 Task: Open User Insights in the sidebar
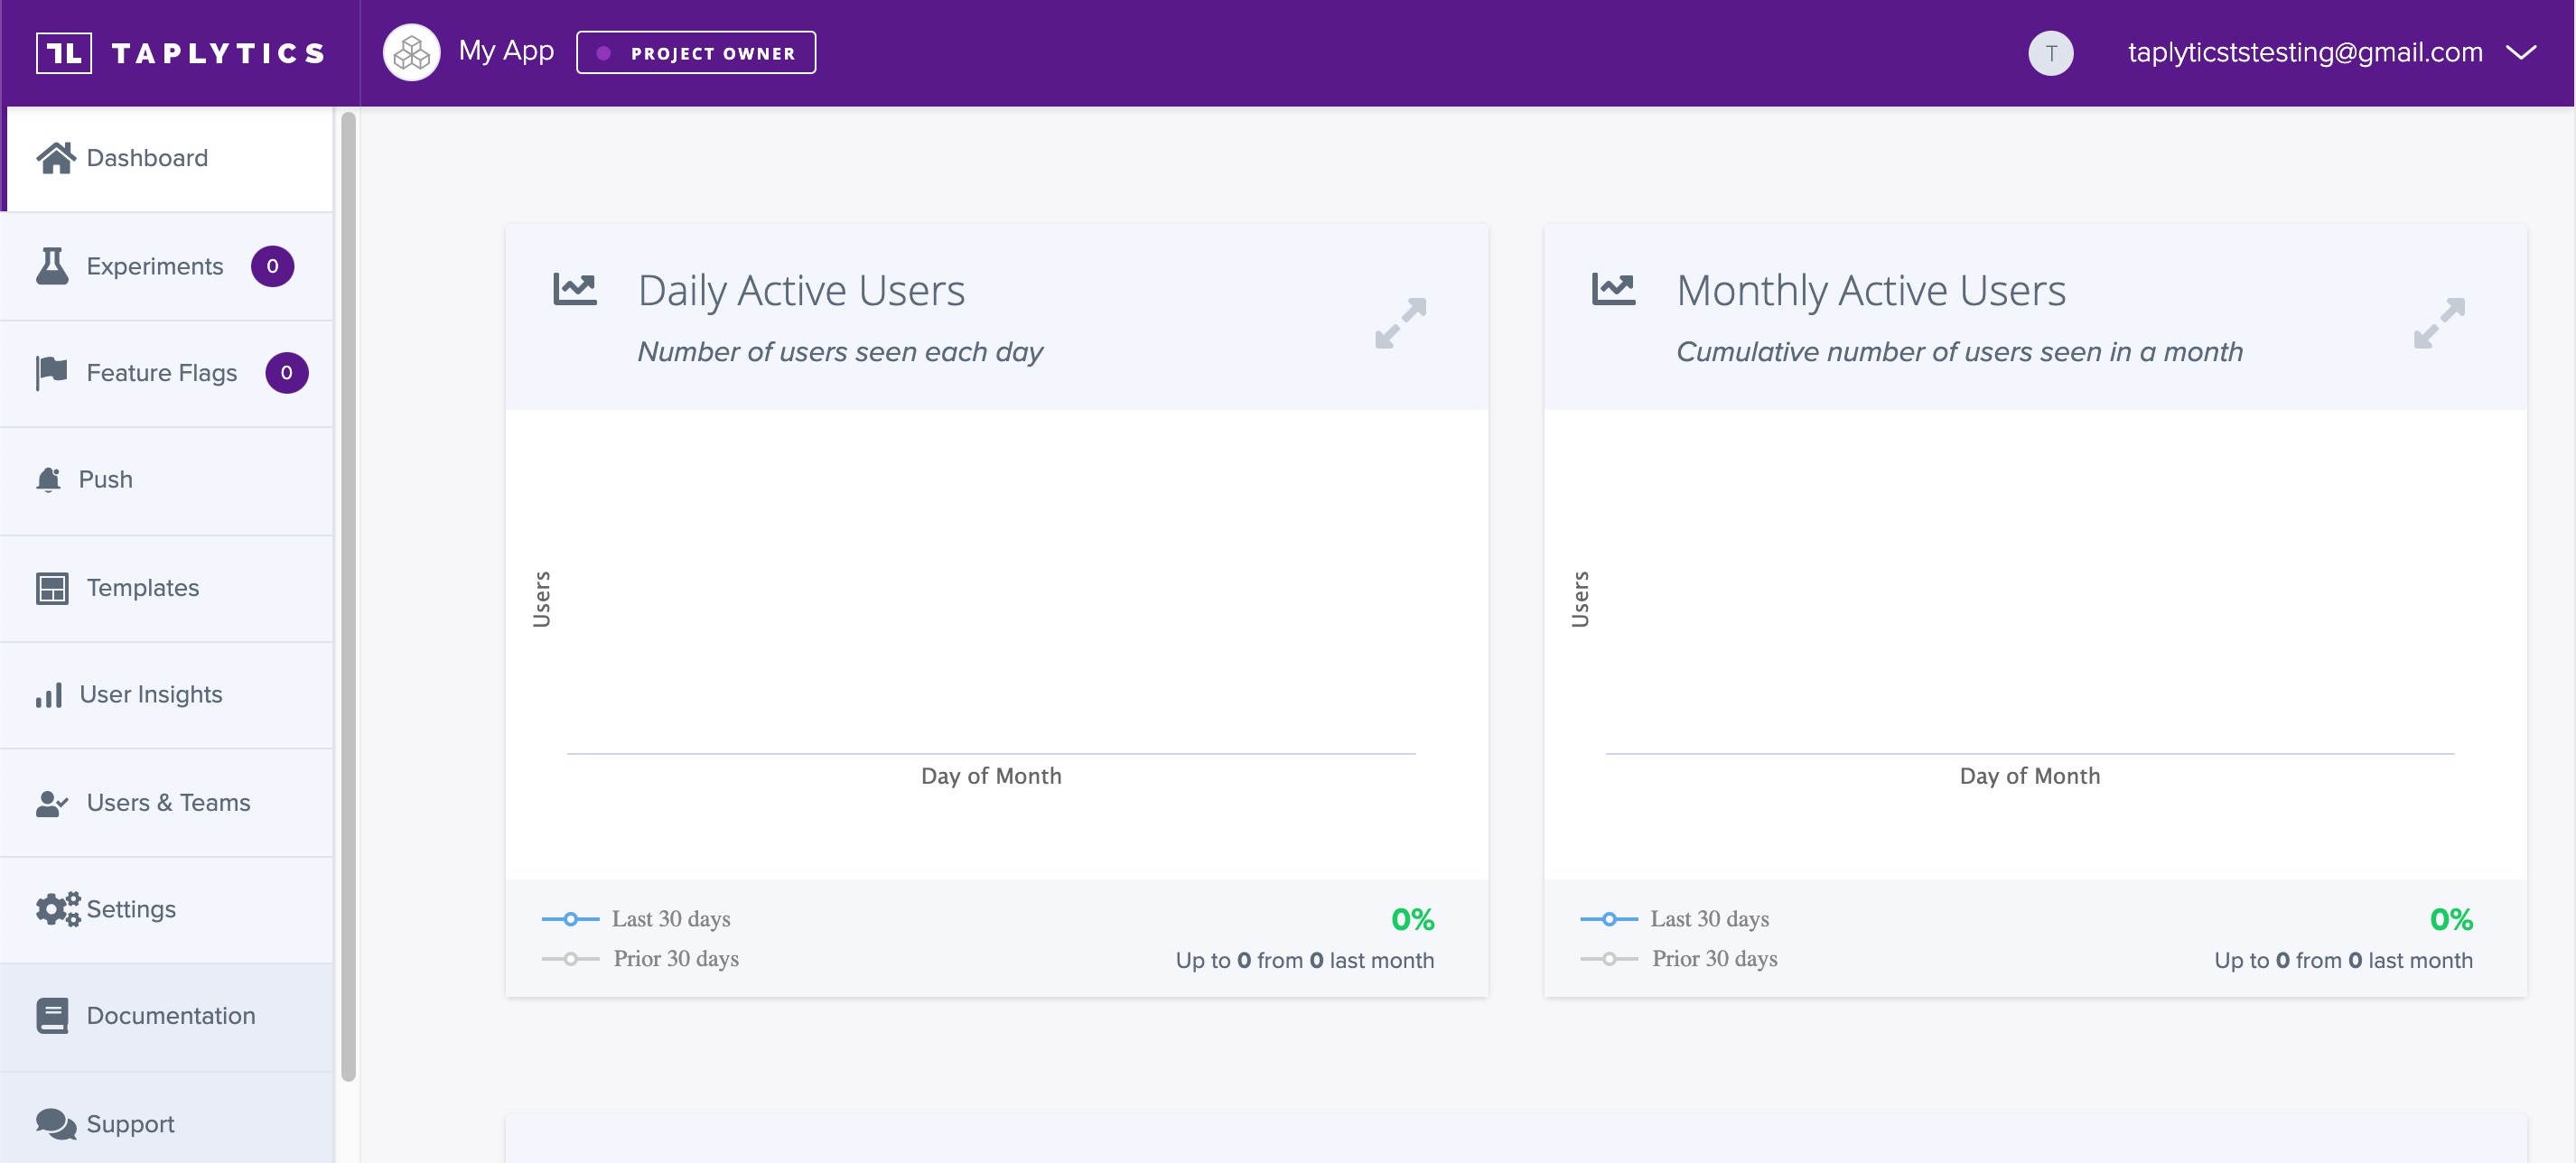(150, 694)
